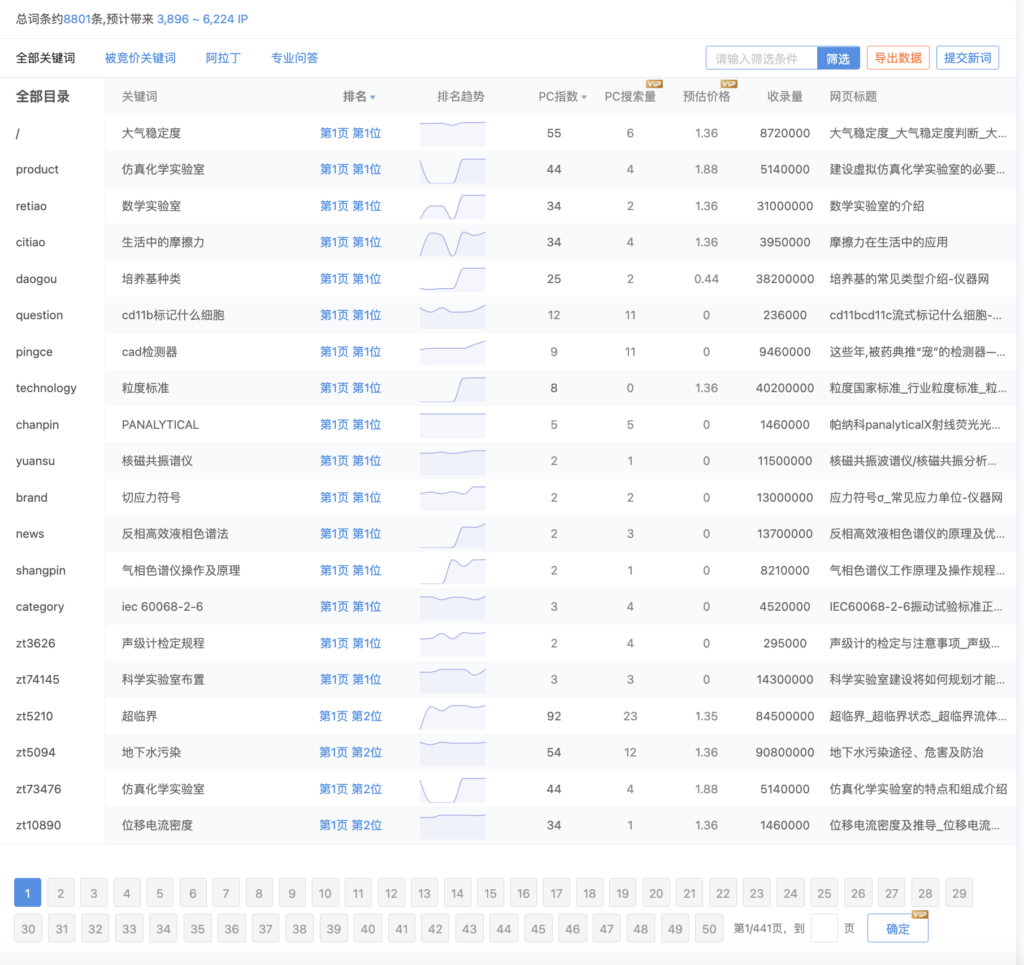Select the shangpin directory
The height and width of the screenshot is (965, 1024).
tap(40, 571)
